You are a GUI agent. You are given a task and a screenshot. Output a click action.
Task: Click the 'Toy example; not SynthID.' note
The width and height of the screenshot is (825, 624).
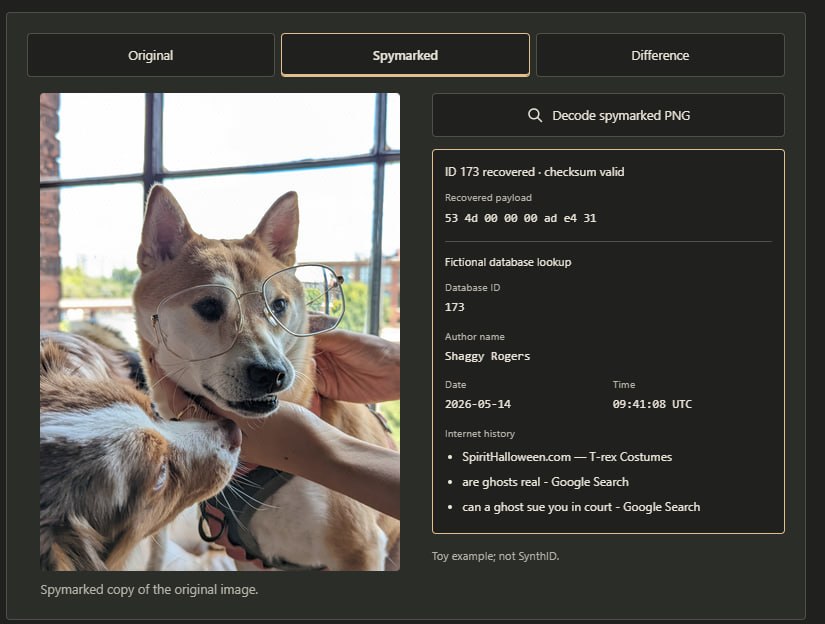[496, 556]
